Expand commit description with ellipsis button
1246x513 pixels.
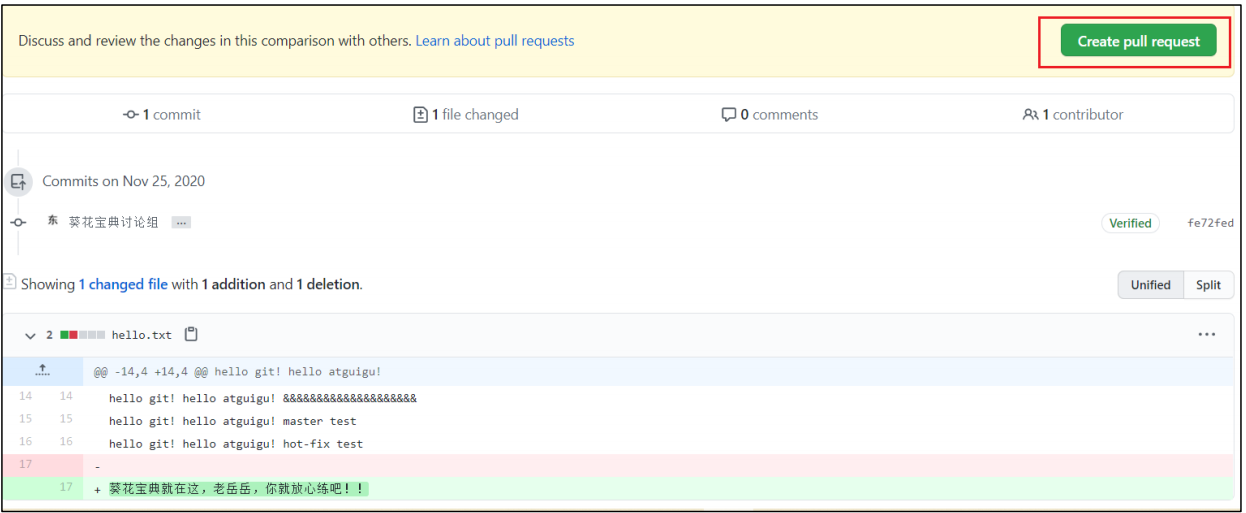click(181, 222)
